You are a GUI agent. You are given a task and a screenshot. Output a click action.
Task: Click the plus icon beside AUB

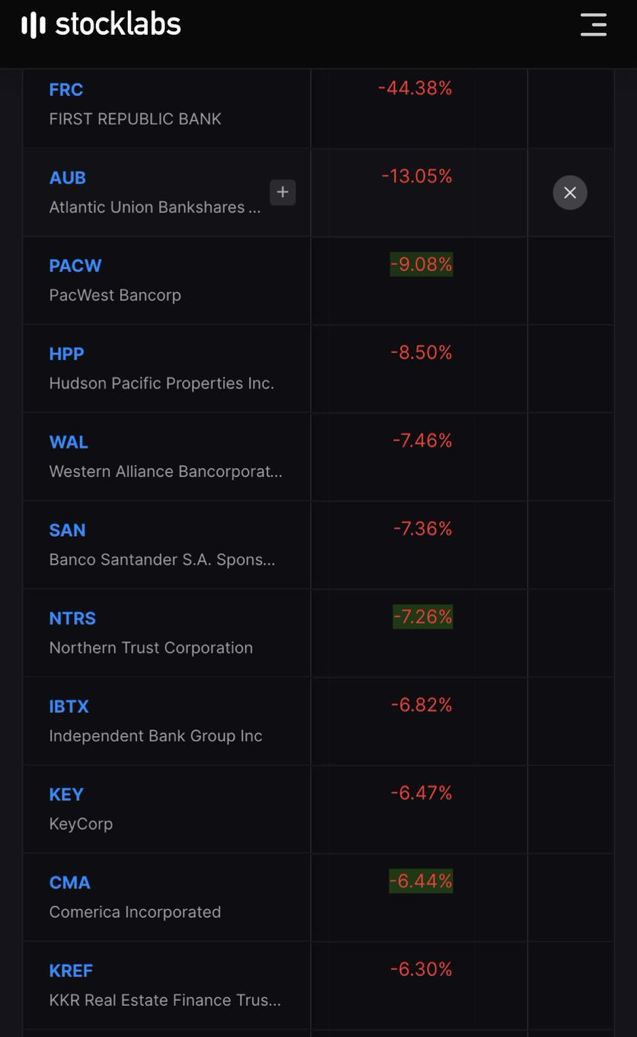pyautogui.click(x=283, y=192)
